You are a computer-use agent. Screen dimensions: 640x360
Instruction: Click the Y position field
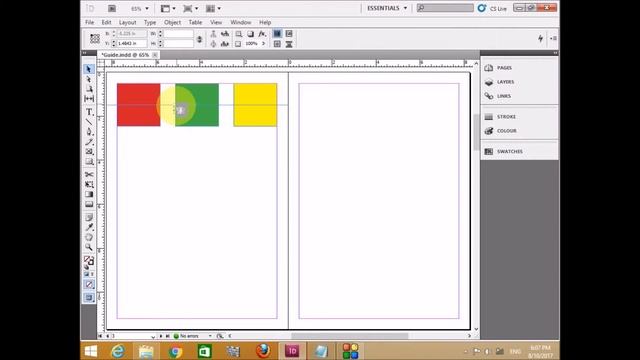[132, 43]
